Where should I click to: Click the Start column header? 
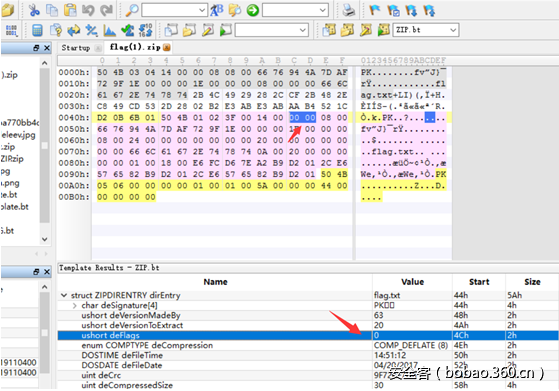pos(479,282)
